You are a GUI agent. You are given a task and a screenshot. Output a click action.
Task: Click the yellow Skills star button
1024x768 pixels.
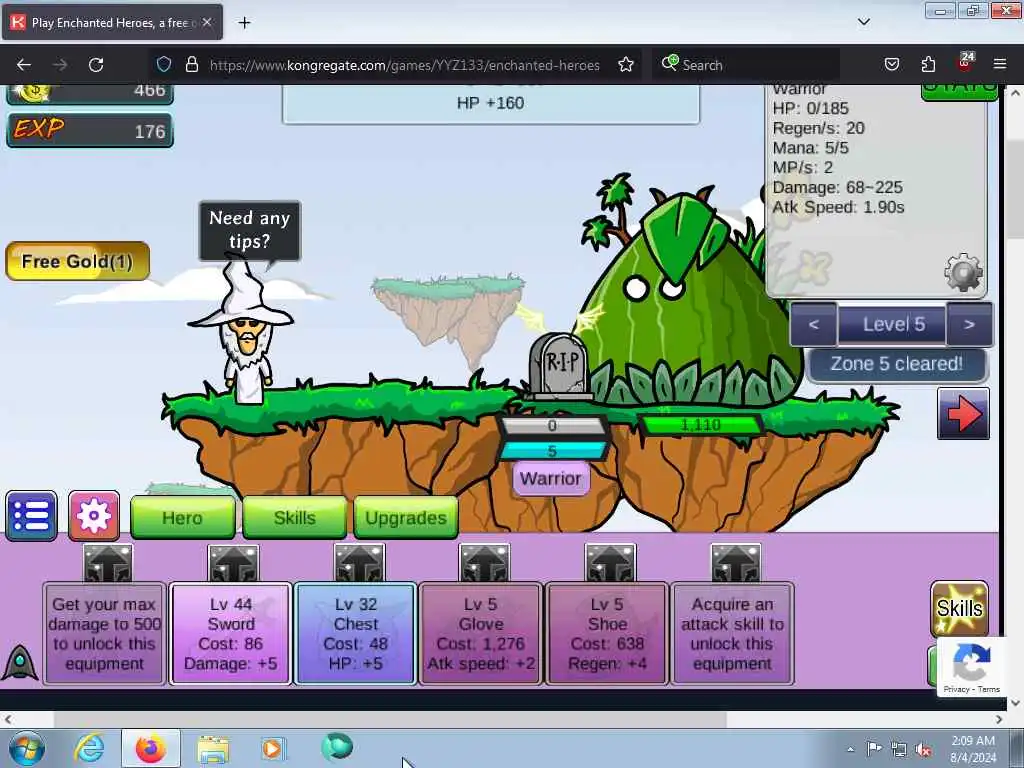point(959,609)
